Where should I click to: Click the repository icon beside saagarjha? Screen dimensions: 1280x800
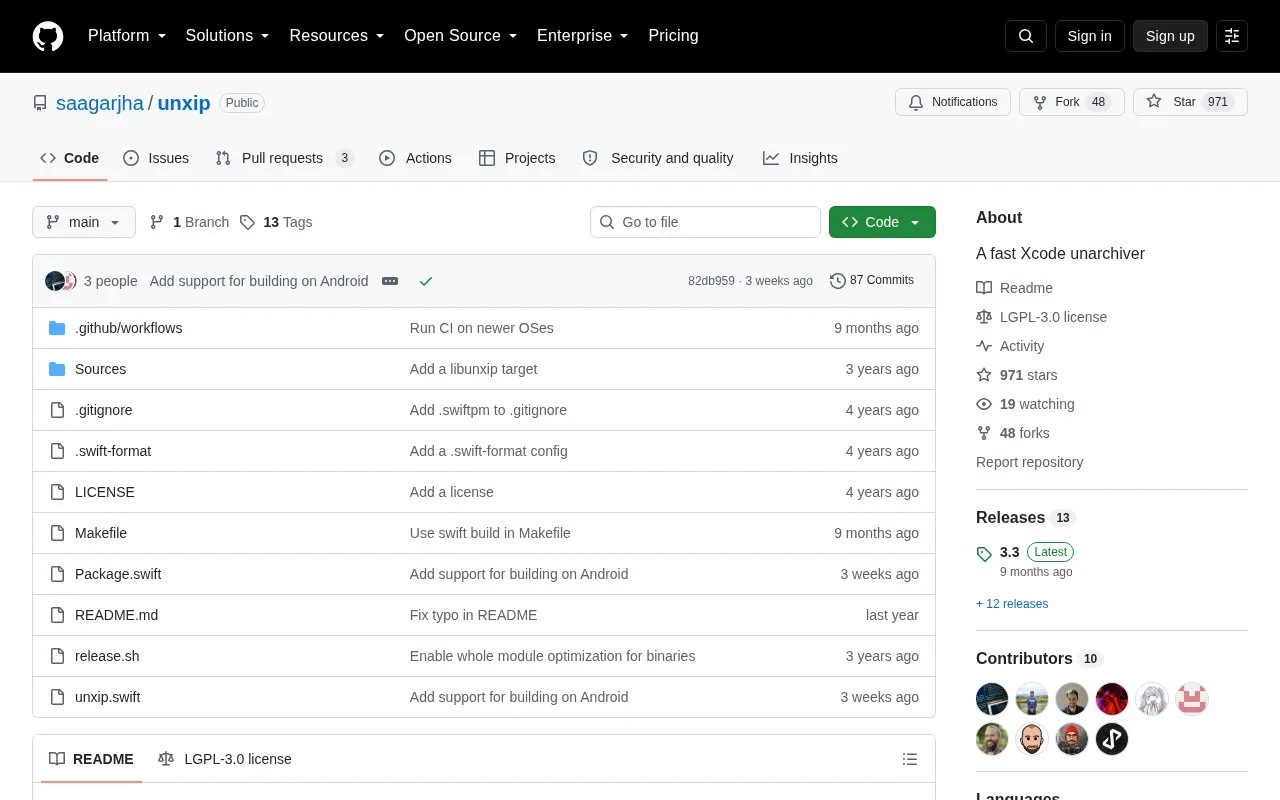(x=40, y=103)
